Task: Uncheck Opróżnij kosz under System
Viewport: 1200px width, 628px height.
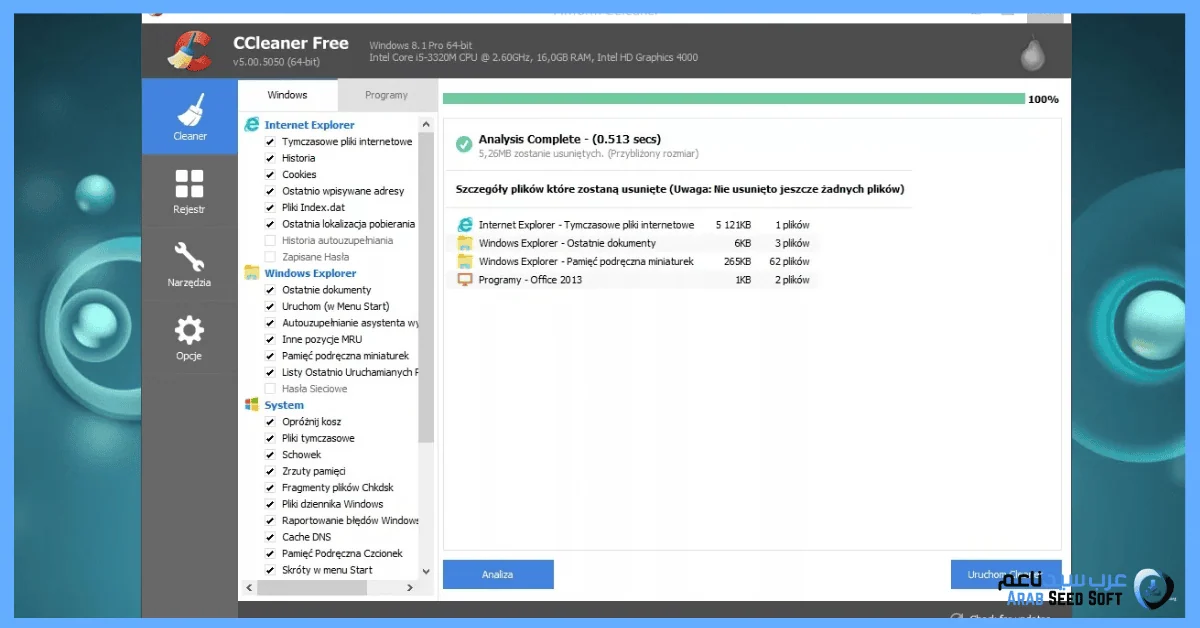Action: [268, 421]
